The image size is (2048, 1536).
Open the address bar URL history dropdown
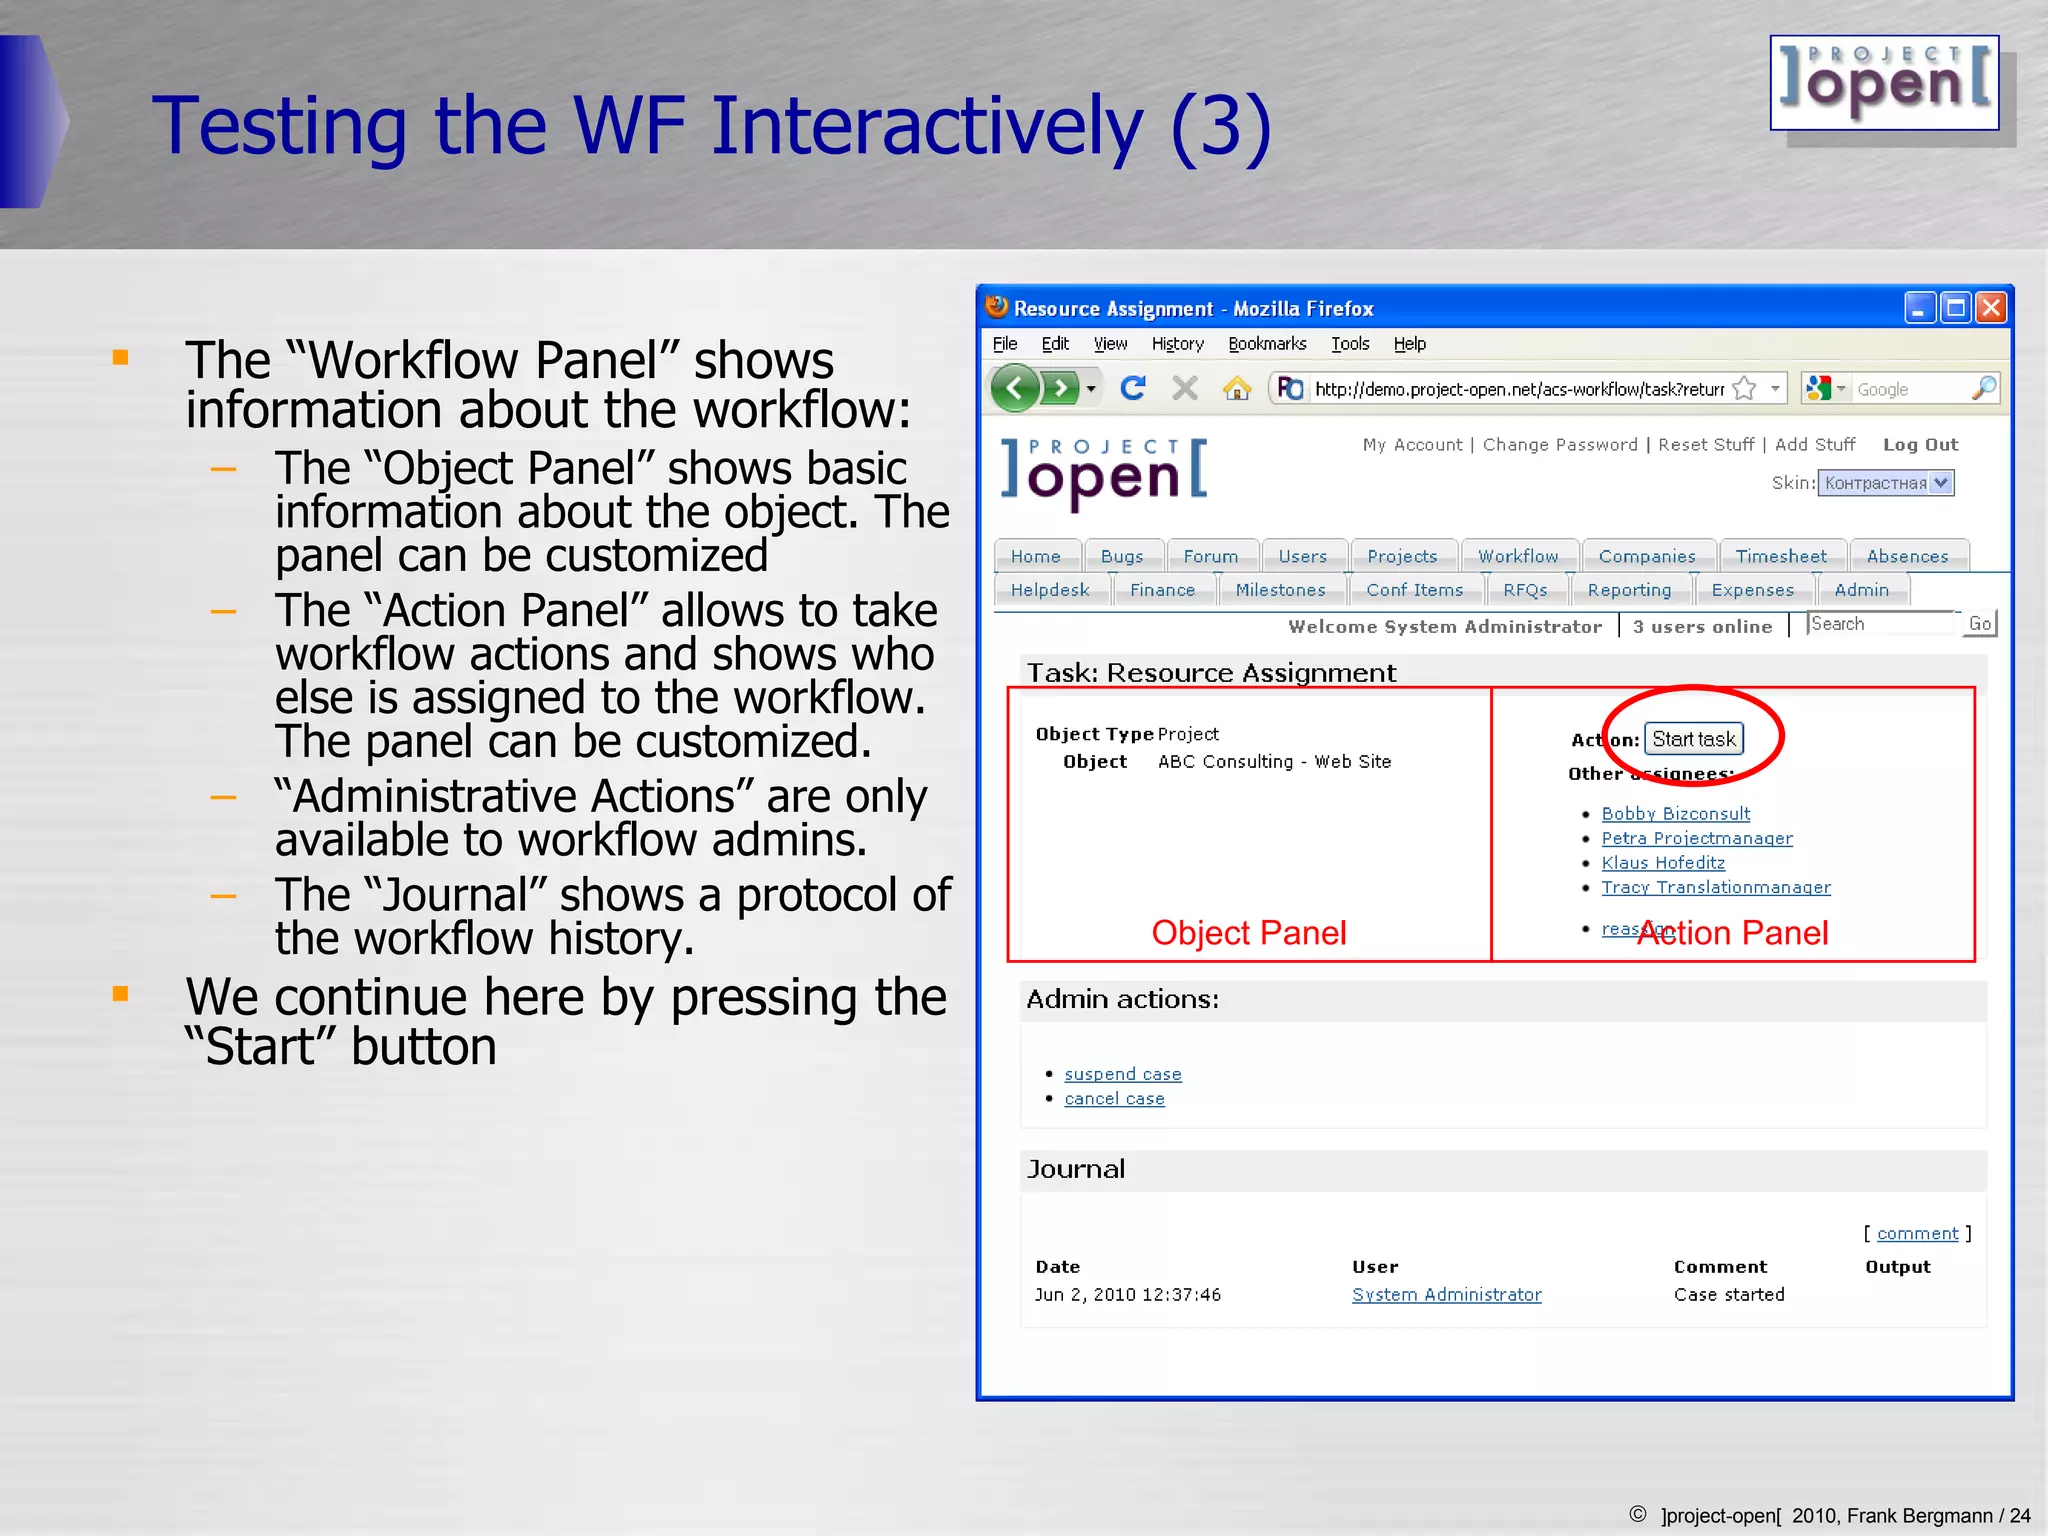tap(1775, 389)
